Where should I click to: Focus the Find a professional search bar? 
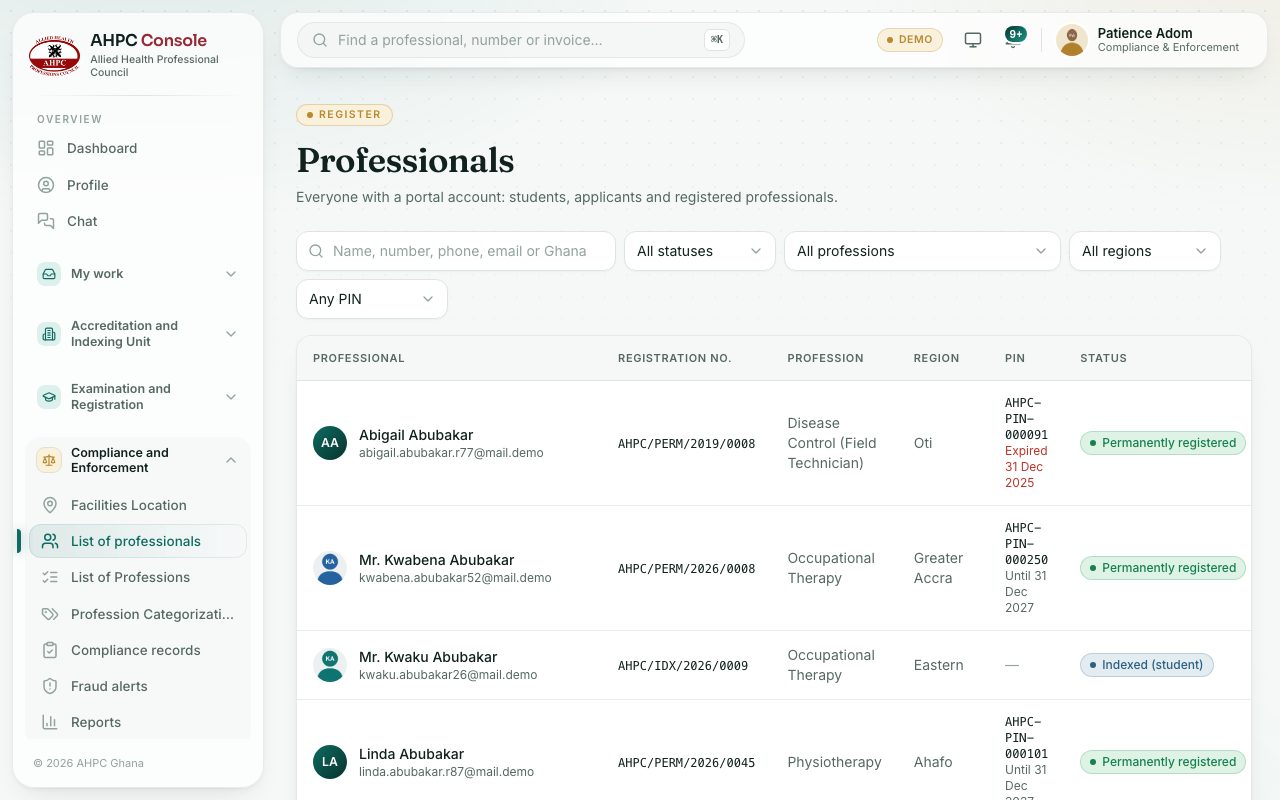tap(521, 40)
